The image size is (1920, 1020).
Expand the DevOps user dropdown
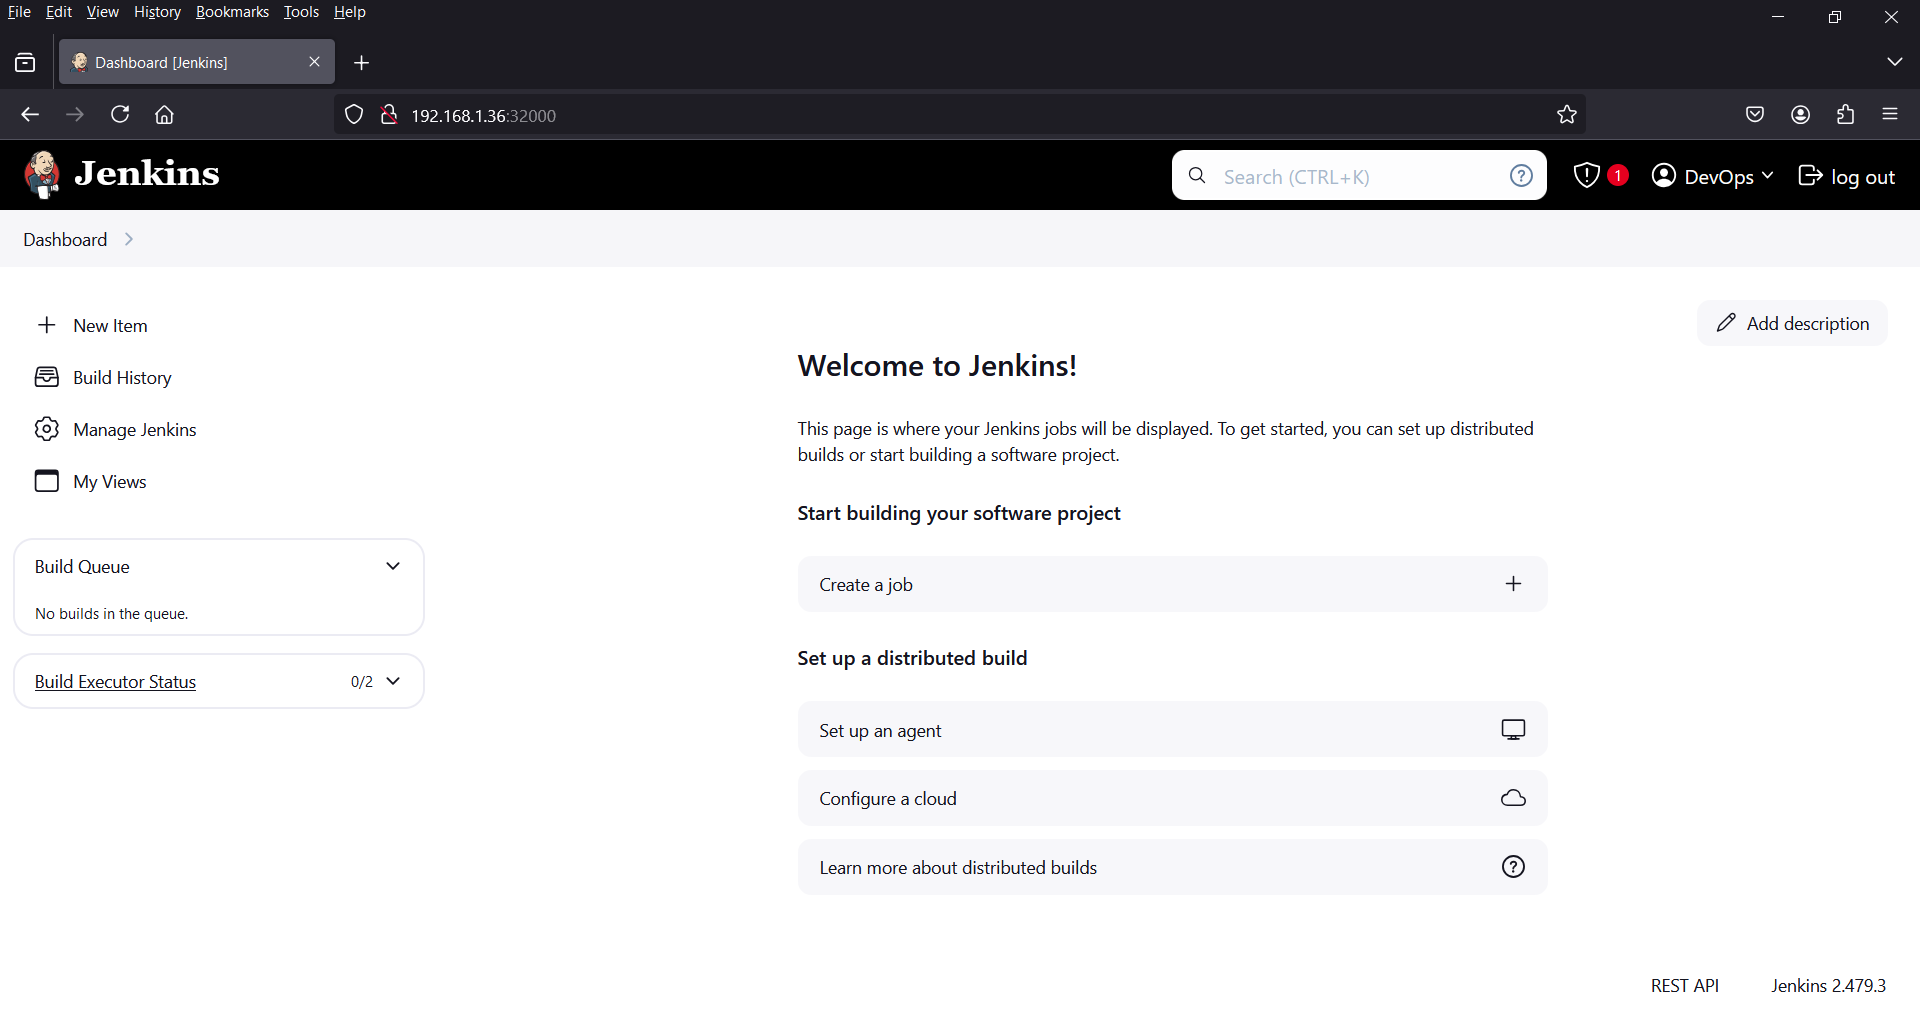point(1767,176)
